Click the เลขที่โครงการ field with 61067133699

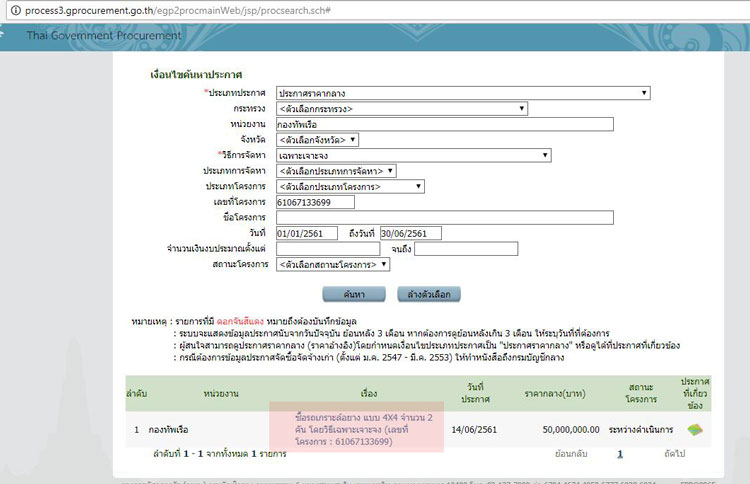[315, 202]
